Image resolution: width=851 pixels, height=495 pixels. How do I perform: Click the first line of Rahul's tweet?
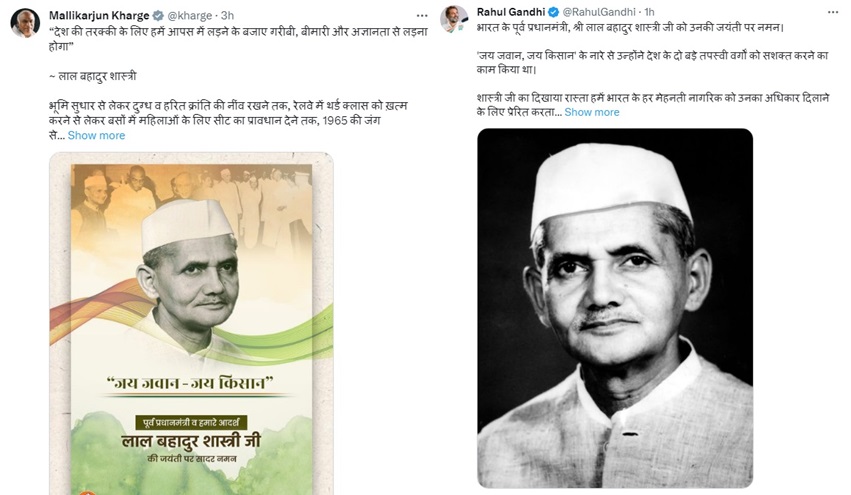point(630,27)
